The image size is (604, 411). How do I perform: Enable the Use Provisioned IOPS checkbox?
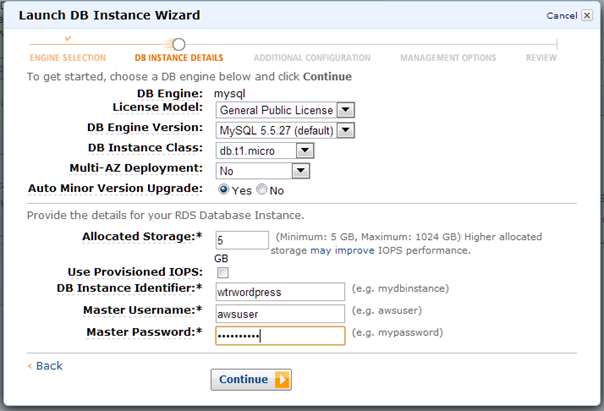pos(223,273)
